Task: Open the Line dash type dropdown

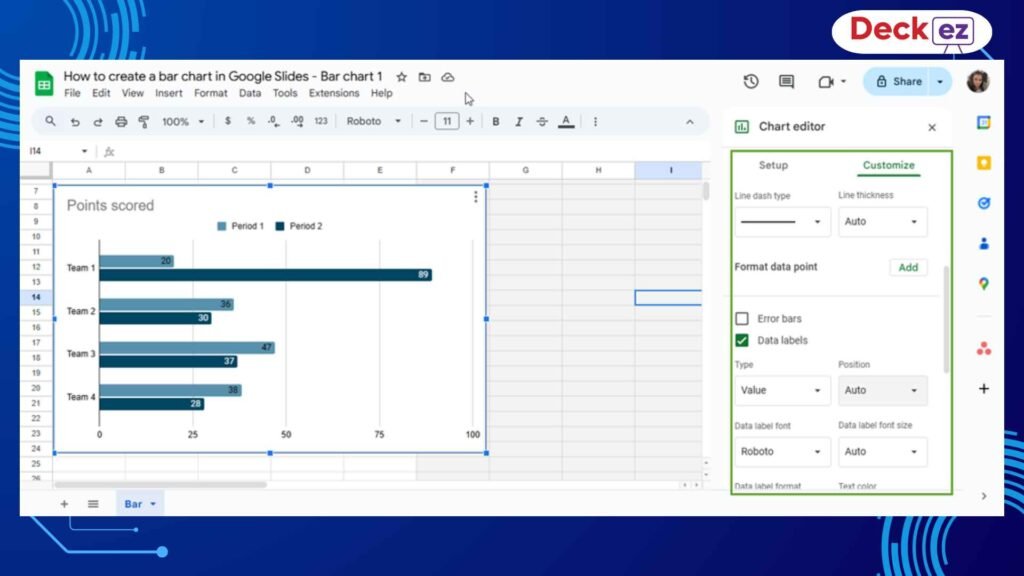Action: pos(782,222)
